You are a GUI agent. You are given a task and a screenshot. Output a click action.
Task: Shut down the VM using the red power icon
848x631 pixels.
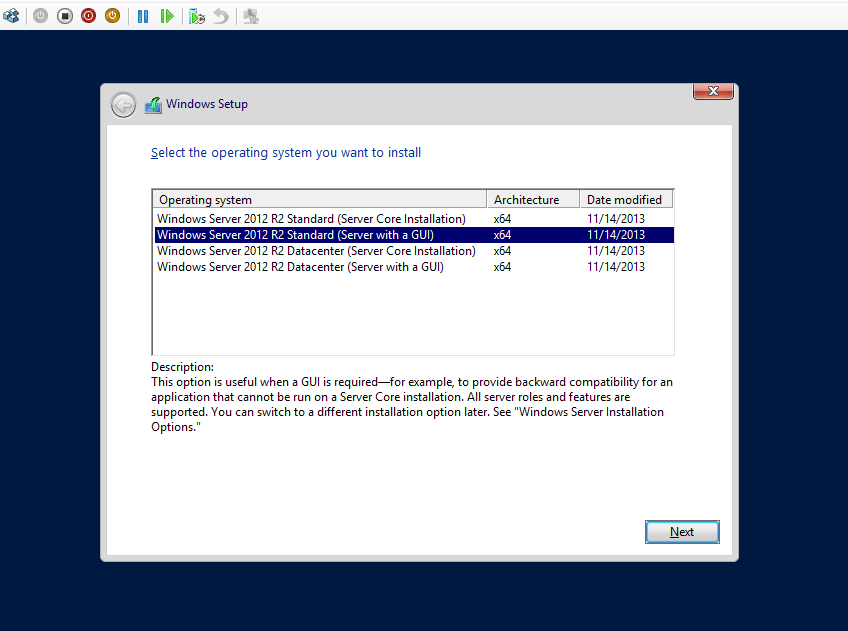pyautogui.click(x=89, y=16)
